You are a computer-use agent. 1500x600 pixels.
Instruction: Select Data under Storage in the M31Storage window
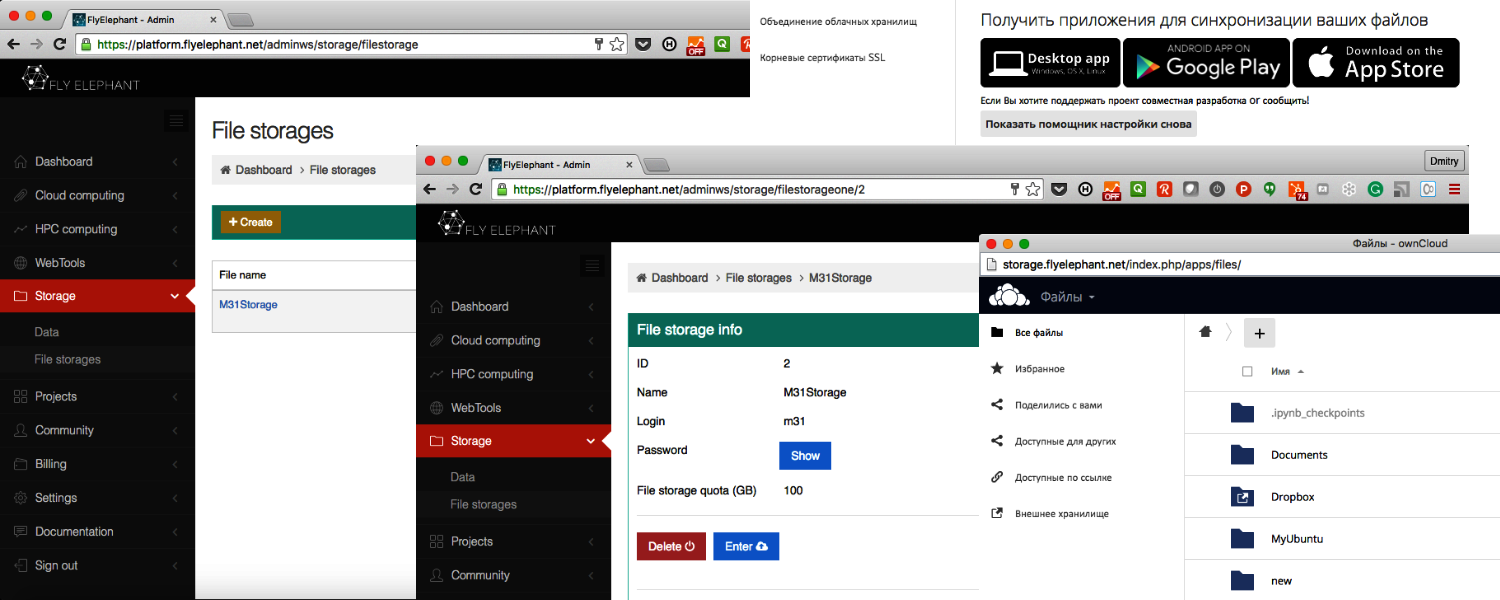(x=463, y=478)
